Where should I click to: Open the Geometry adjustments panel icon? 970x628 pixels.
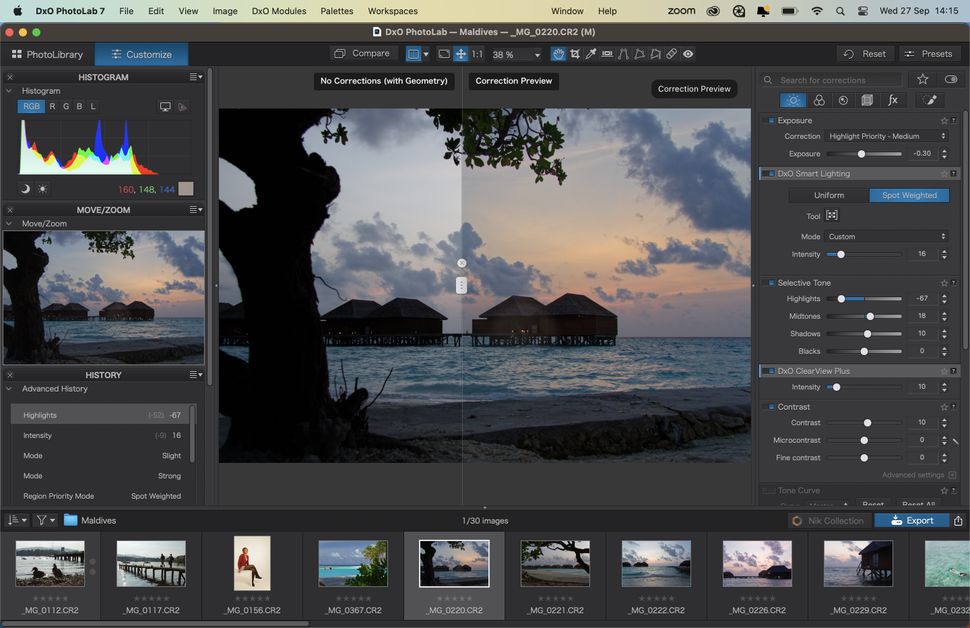pyautogui.click(x=869, y=100)
